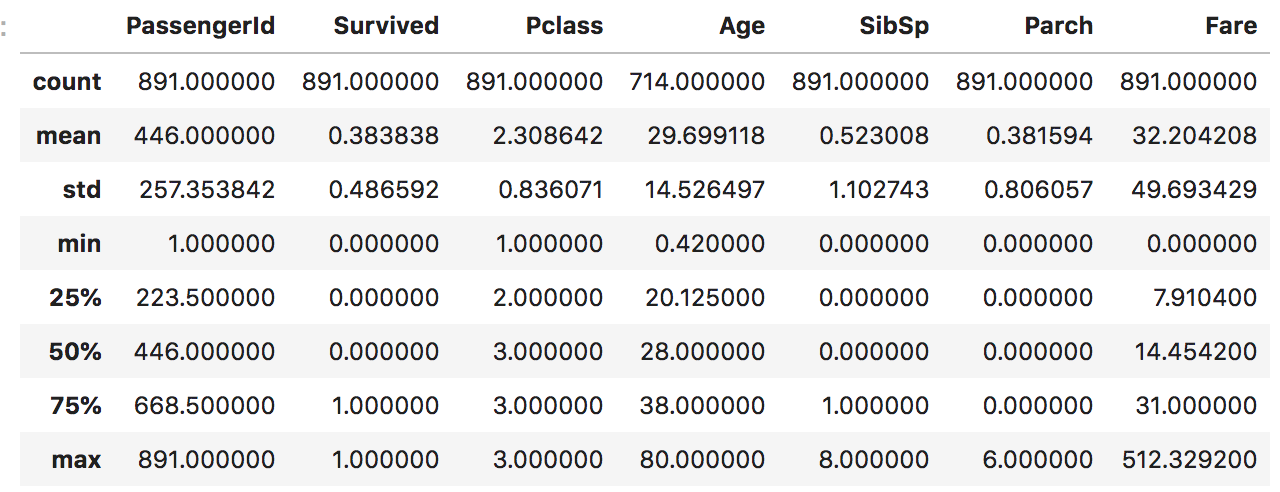Click the mean Survived value 0.383838
Screen dimensions: 1280x492
pyautogui.click(x=384, y=135)
